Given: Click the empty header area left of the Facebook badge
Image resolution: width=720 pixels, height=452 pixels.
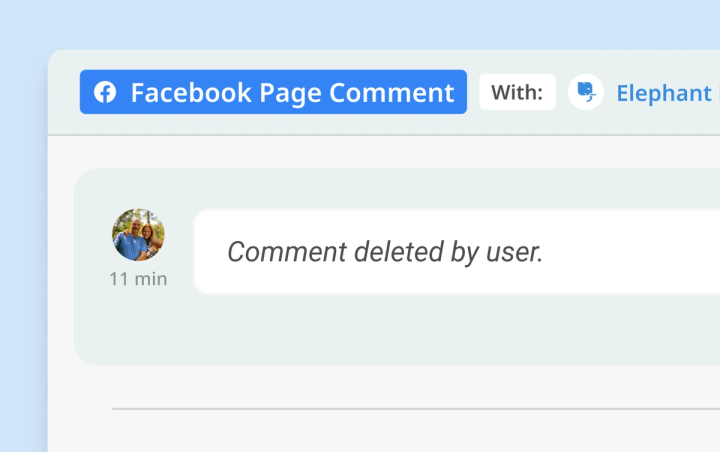Looking at the screenshot, I should (x=64, y=93).
